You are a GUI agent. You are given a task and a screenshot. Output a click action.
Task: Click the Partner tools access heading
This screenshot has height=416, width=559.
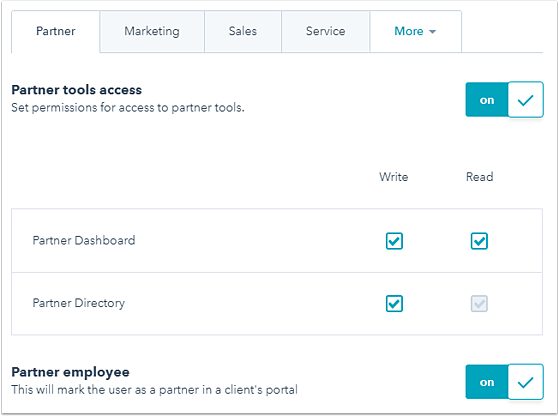tap(77, 90)
